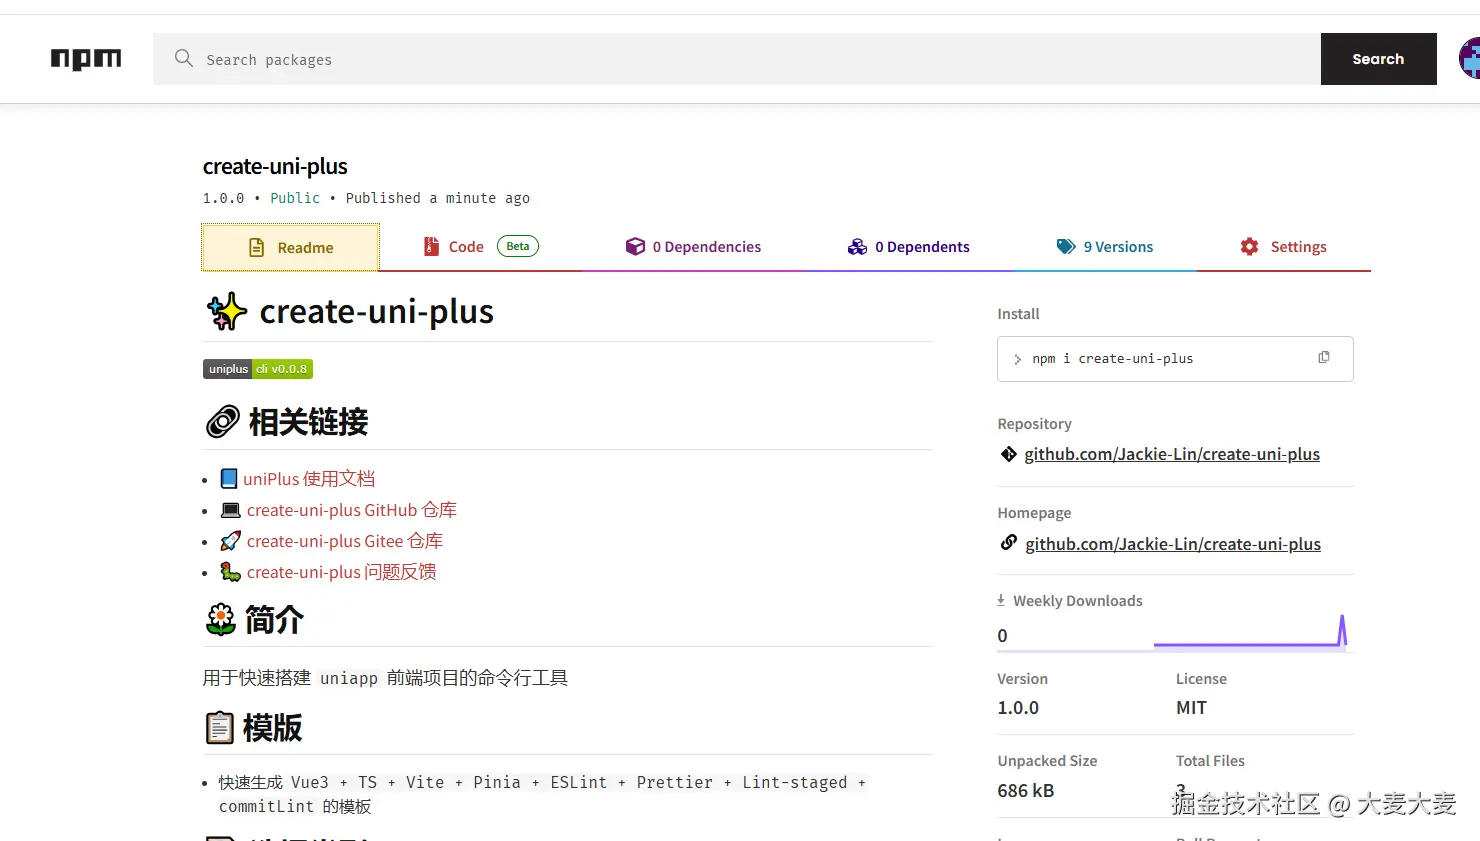
Task: Open the create-uni-plus GitHub 仓库 link
Action: [x=352, y=510]
